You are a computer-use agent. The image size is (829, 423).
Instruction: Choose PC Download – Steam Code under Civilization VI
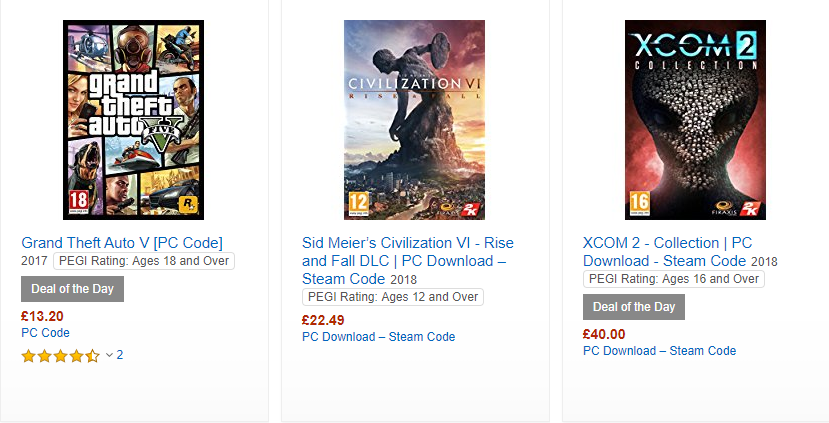(x=379, y=337)
